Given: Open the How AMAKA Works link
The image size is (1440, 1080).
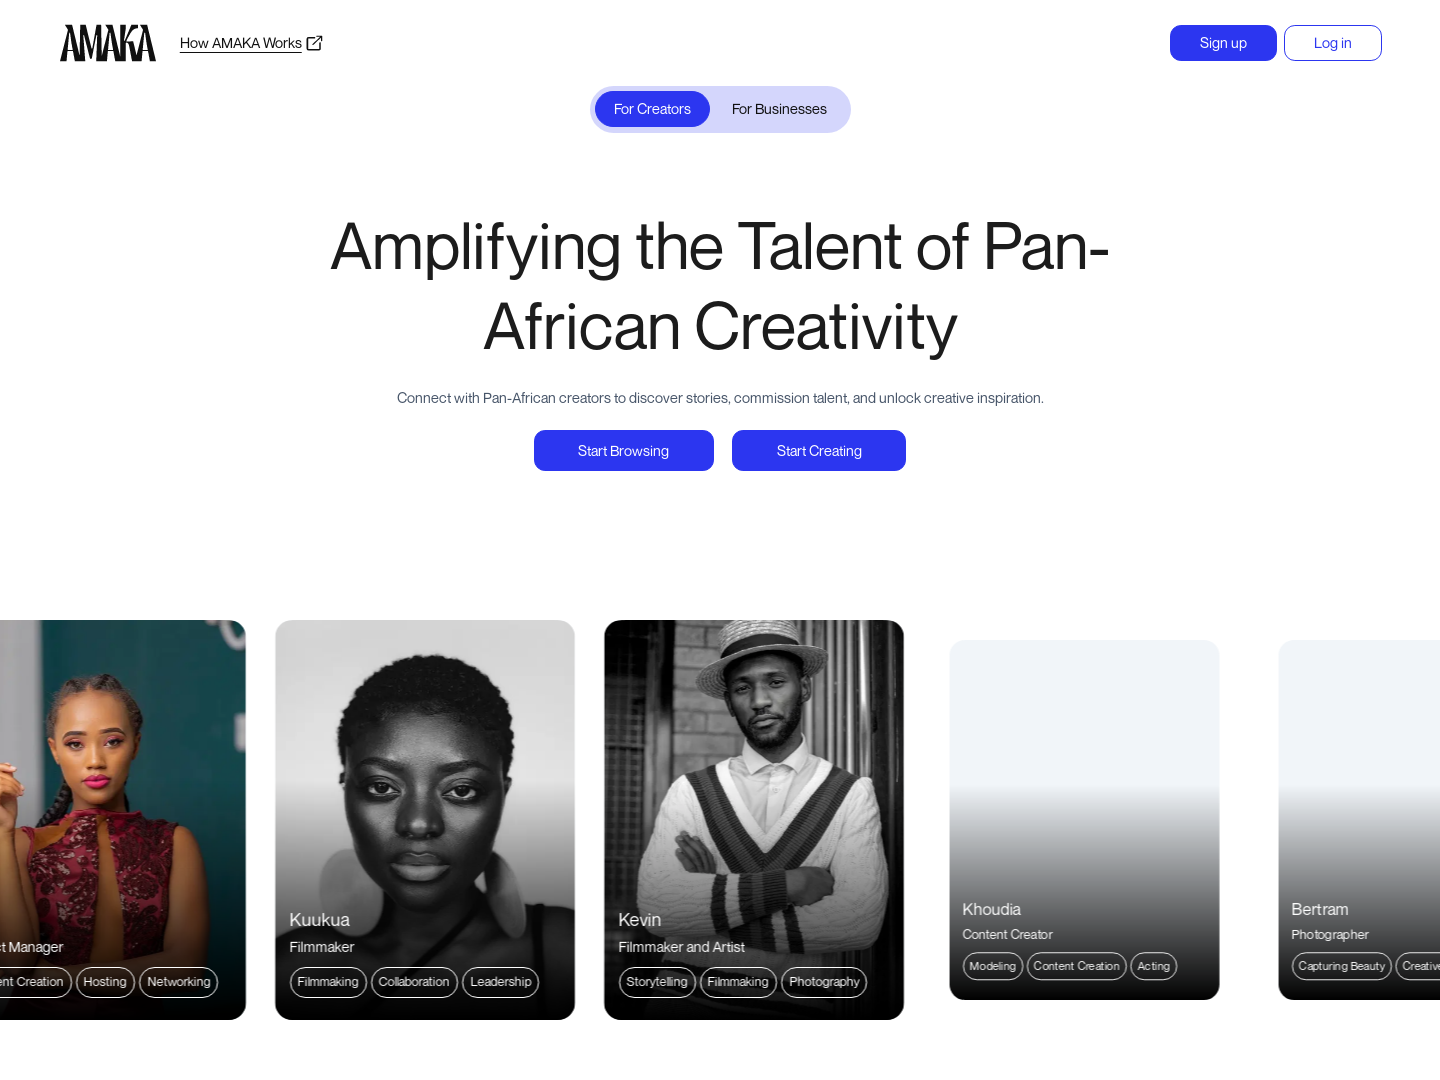Looking at the screenshot, I should click(240, 43).
